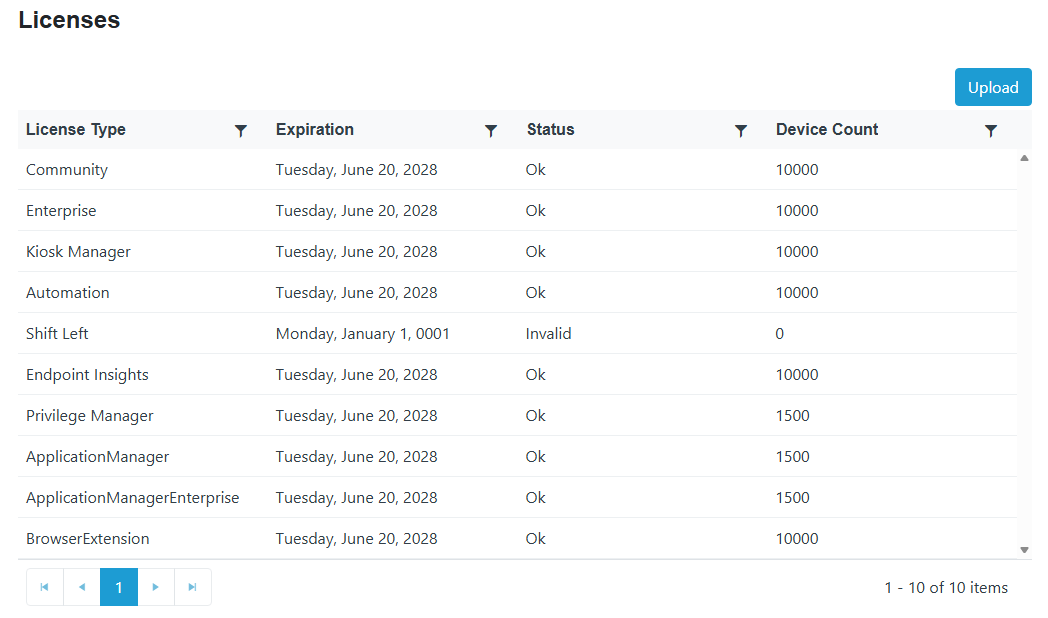
Task: Sort by Status column header
Action: coord(551,129)
